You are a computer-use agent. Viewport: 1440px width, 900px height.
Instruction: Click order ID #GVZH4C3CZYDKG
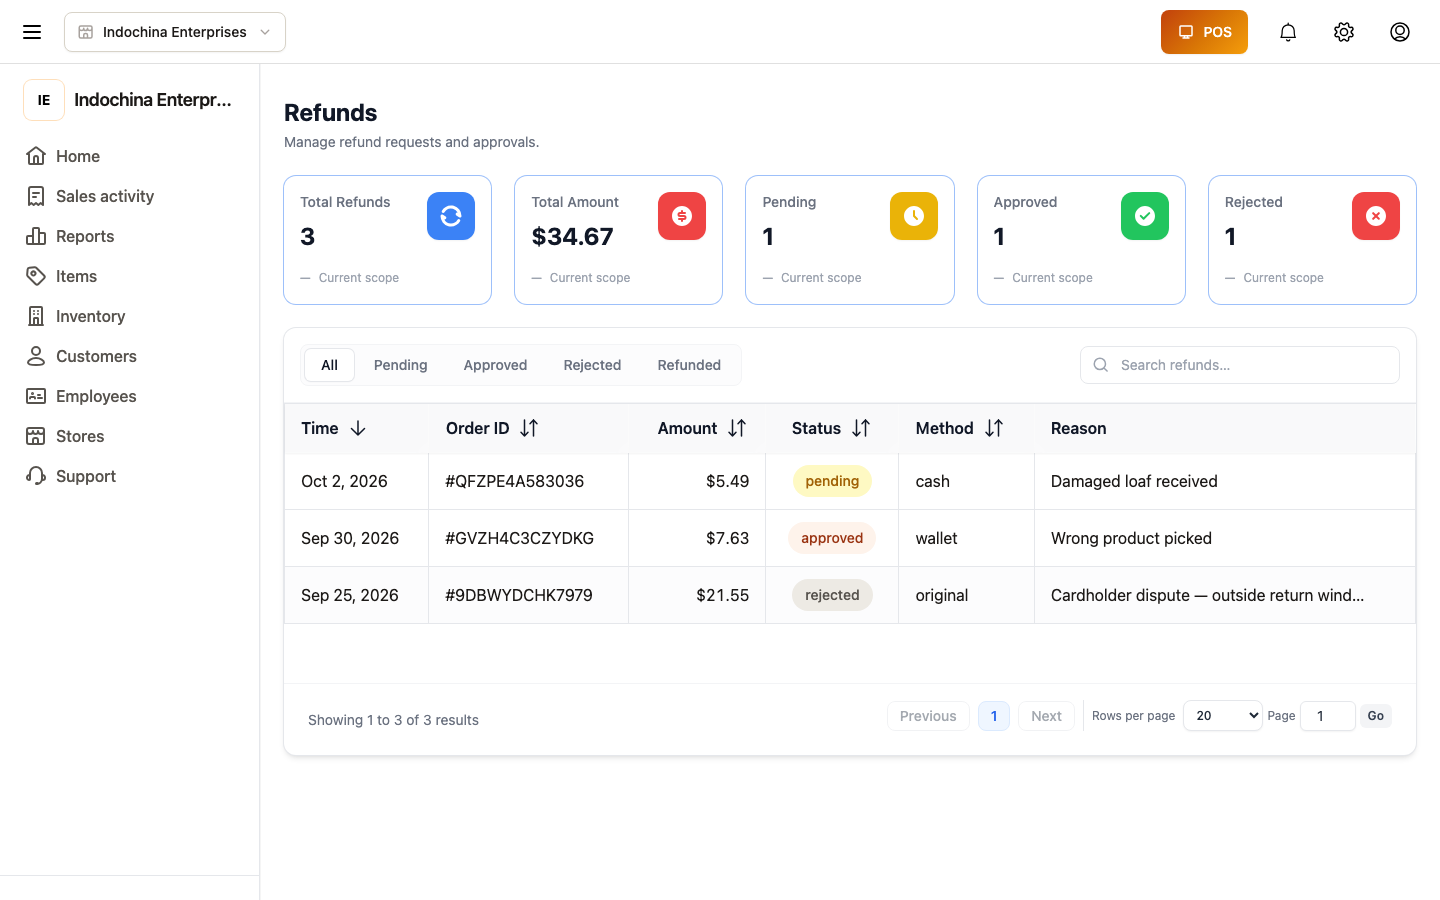click(x=519, y=538)
